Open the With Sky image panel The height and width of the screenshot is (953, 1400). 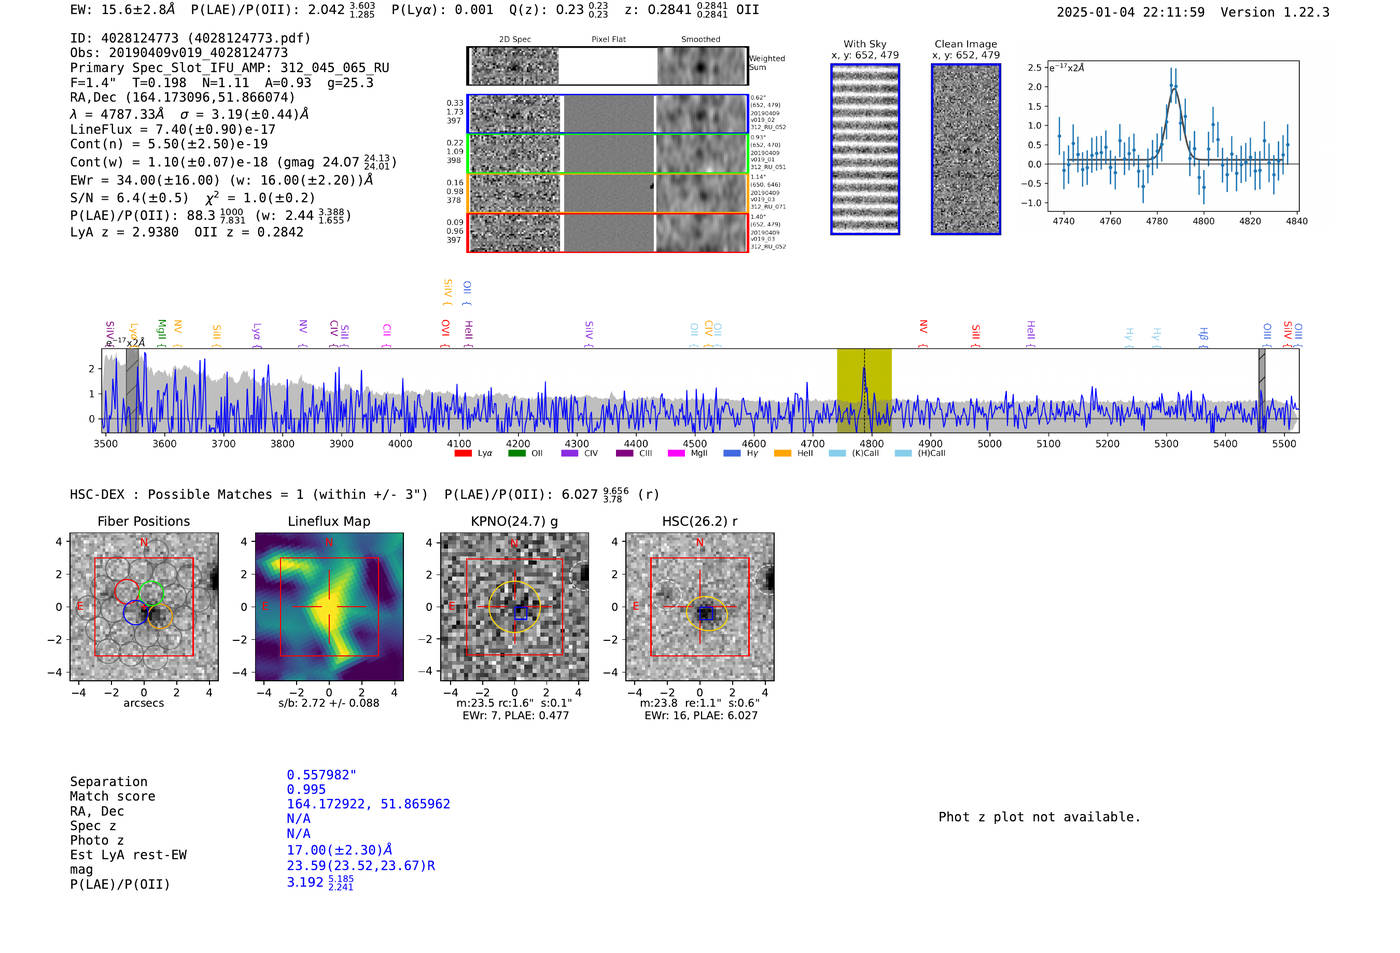865,149
